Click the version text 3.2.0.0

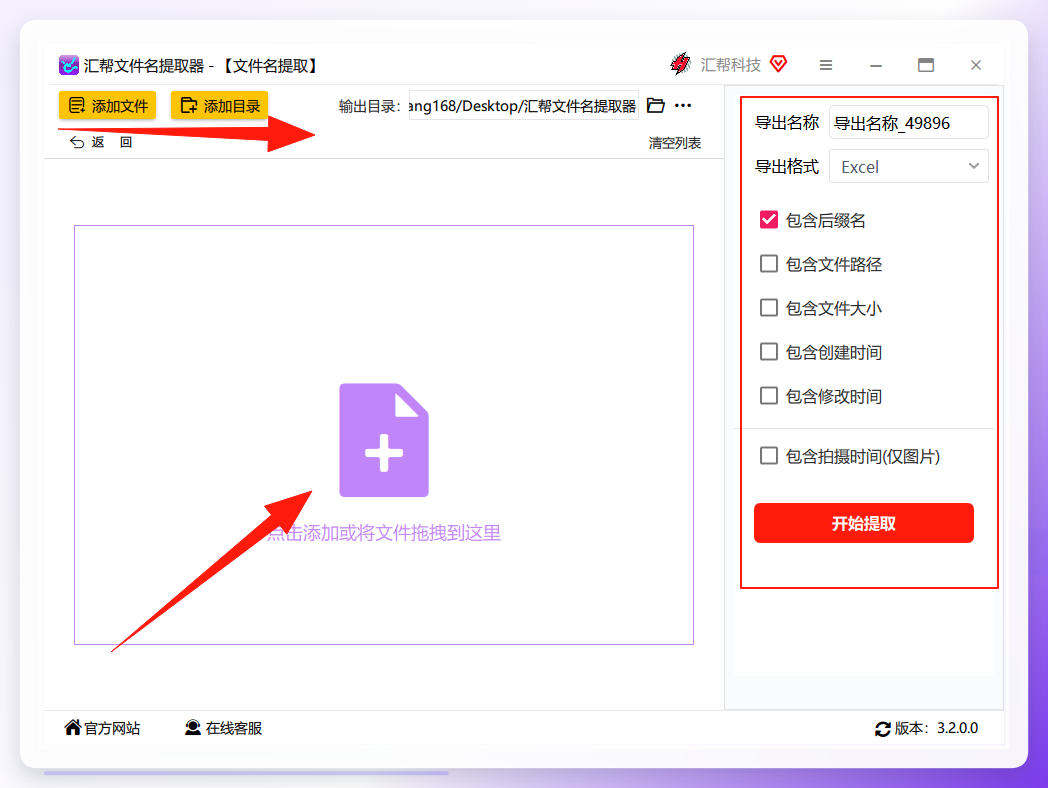click(957, 729)
